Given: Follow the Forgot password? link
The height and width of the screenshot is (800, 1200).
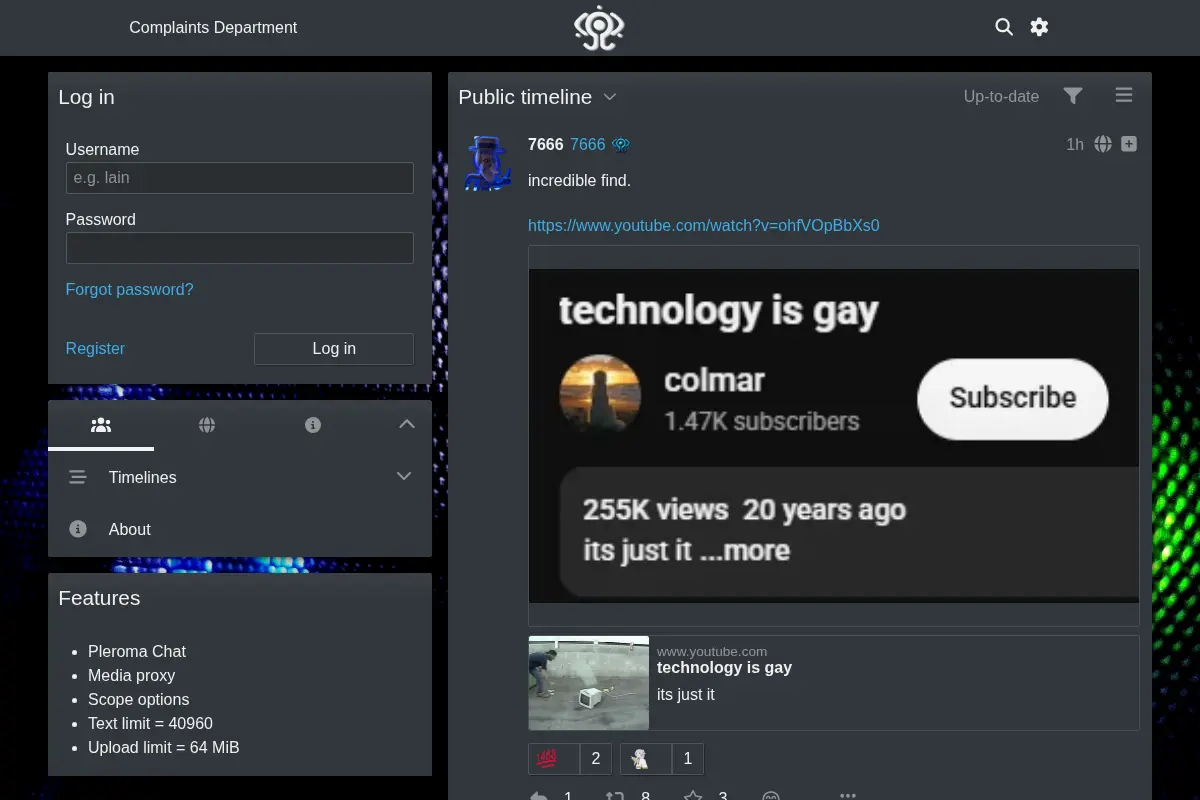Looking at the screenshot, I should tap(129, 290).
